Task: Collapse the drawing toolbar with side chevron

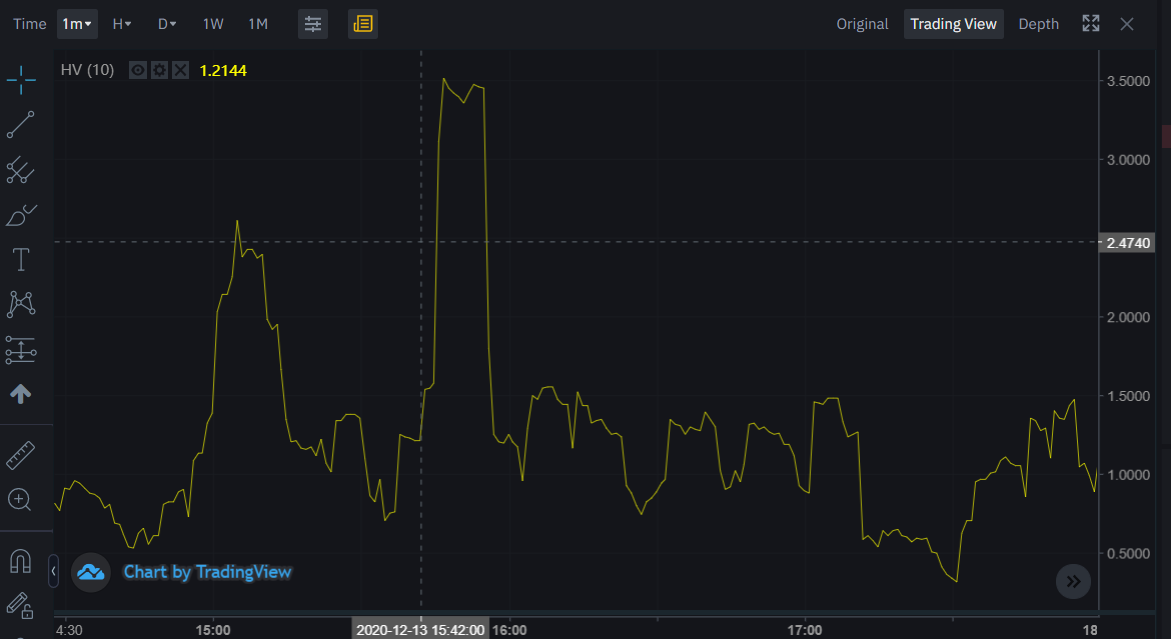Action: tap(53, 571)
